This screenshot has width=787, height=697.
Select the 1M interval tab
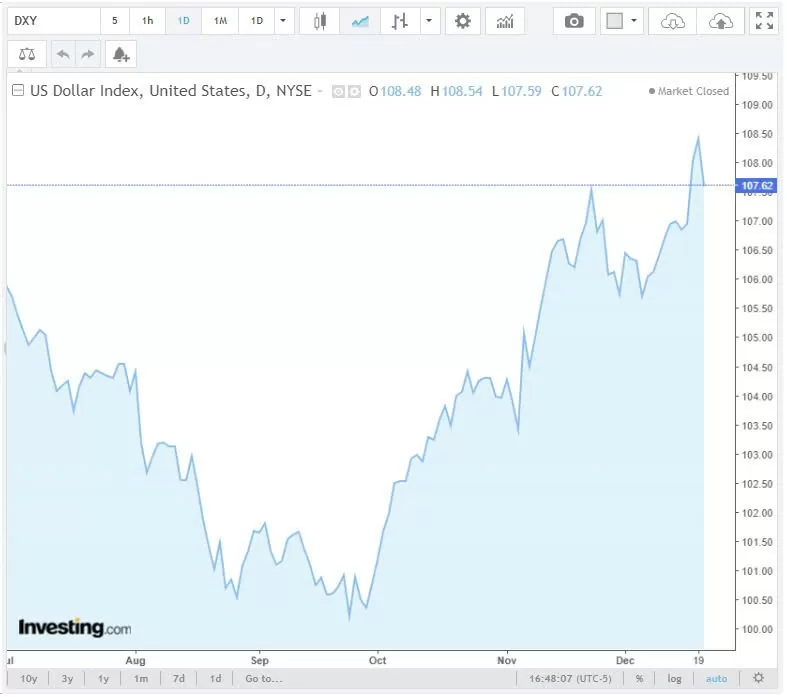pos(220,21)
